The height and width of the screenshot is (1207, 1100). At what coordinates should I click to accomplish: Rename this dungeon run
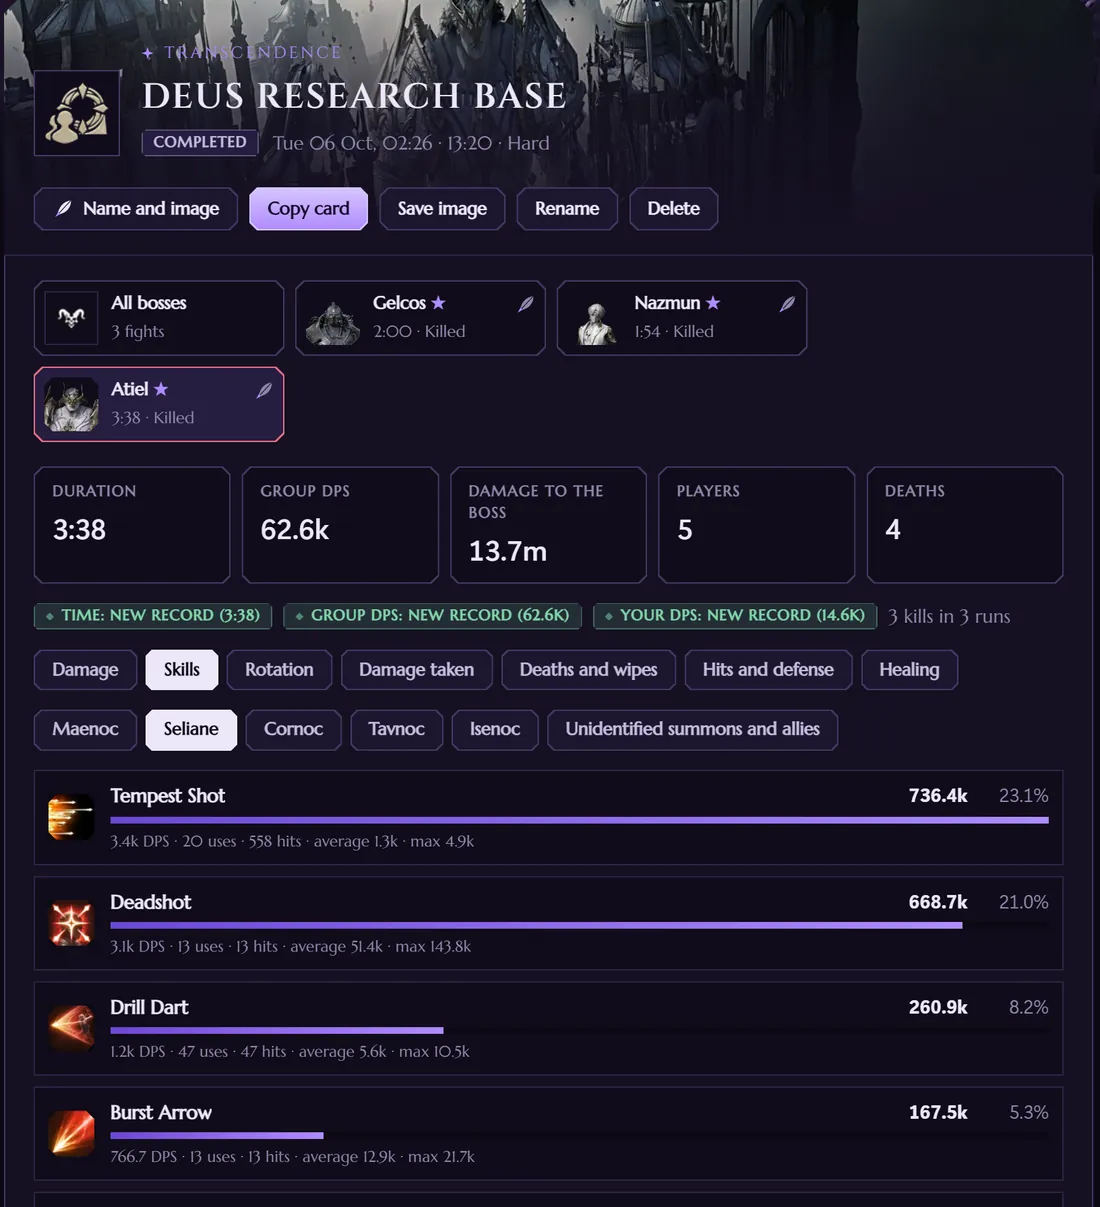[x=567, y=209]
